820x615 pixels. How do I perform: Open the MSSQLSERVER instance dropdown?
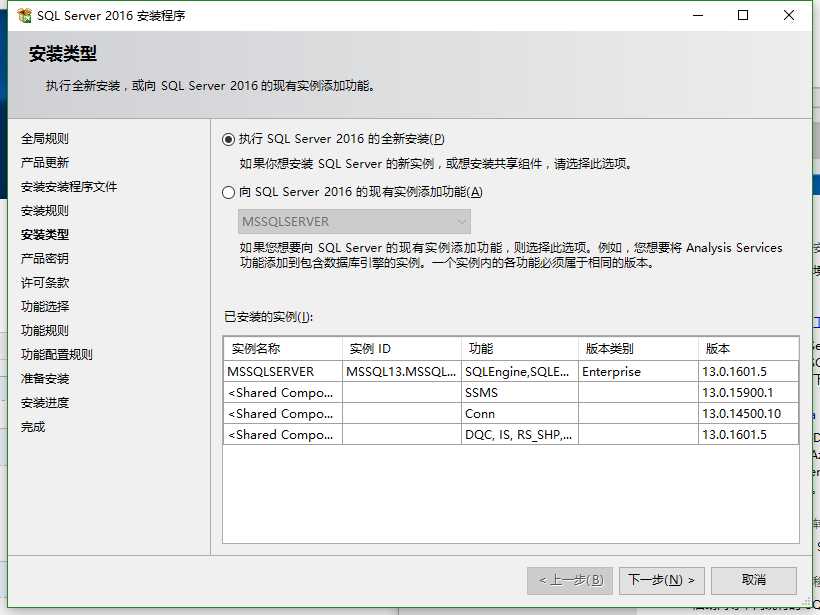[x=354, y=222]
